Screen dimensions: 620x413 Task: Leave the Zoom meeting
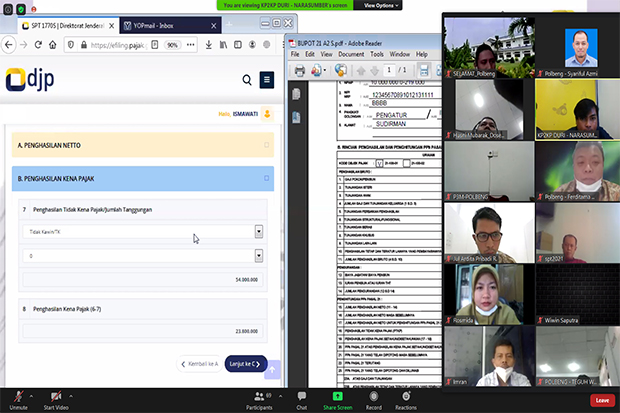coord(602,400)
